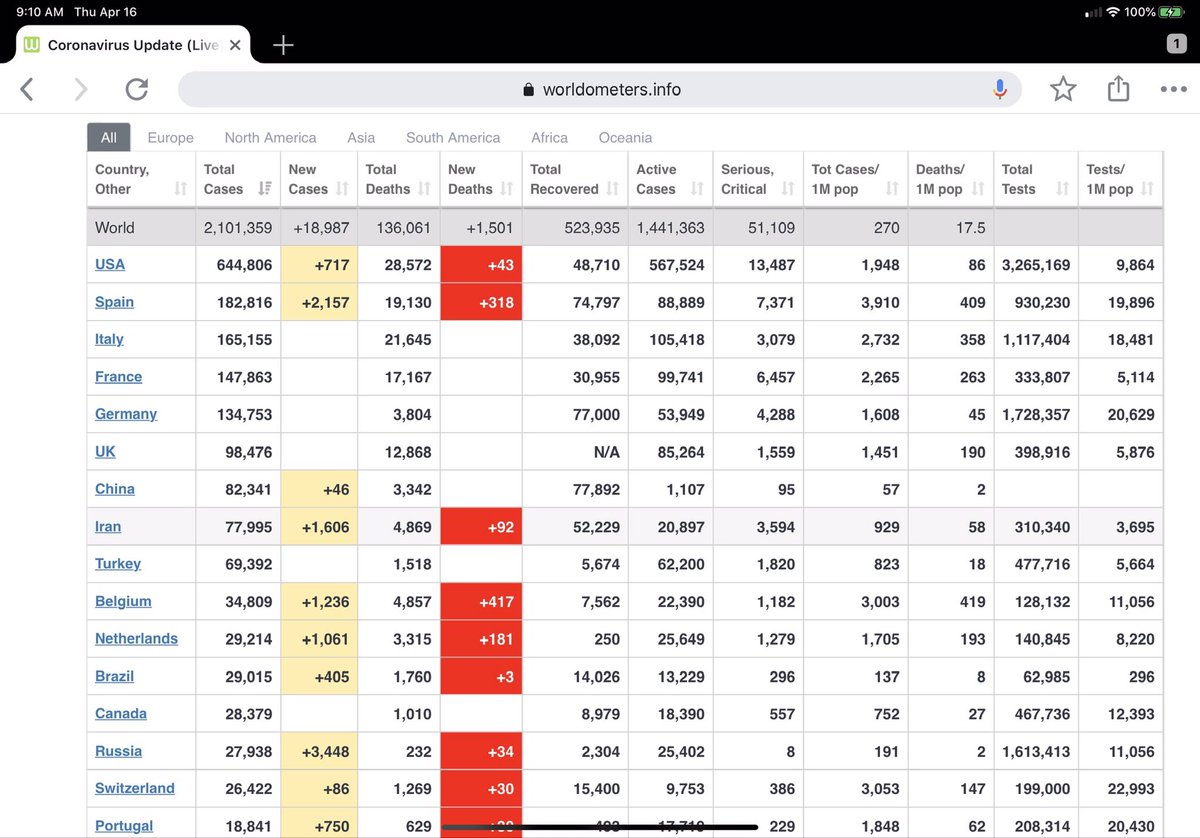Click World total cases 2,101,359
Viewport: 1200px width, 838px height.
pyautogui.click(x=238, y=228)
